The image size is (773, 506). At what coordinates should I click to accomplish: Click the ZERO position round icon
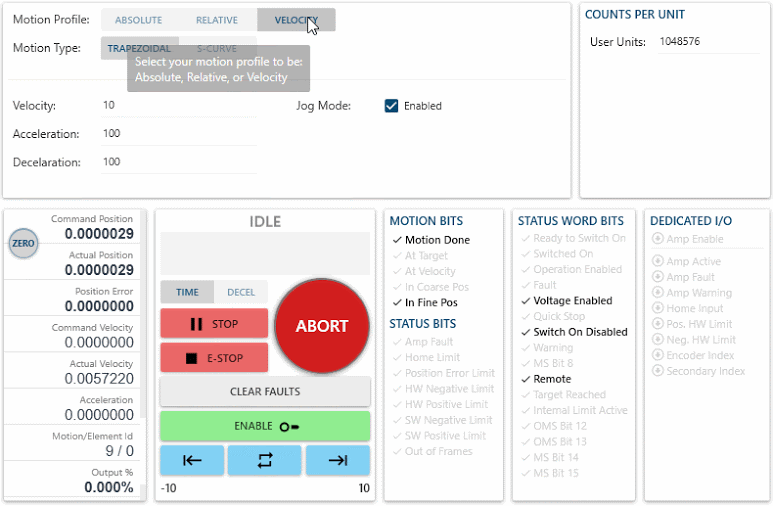22,243
